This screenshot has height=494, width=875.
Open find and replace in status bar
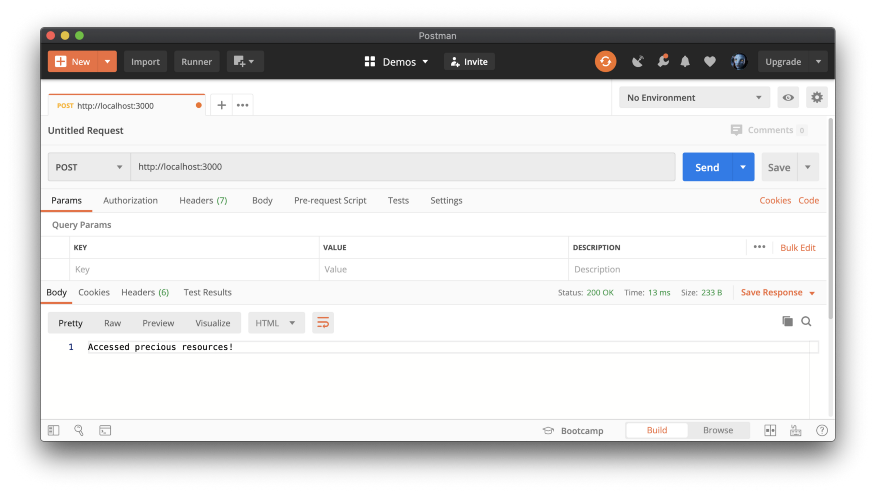click(79, 430)
